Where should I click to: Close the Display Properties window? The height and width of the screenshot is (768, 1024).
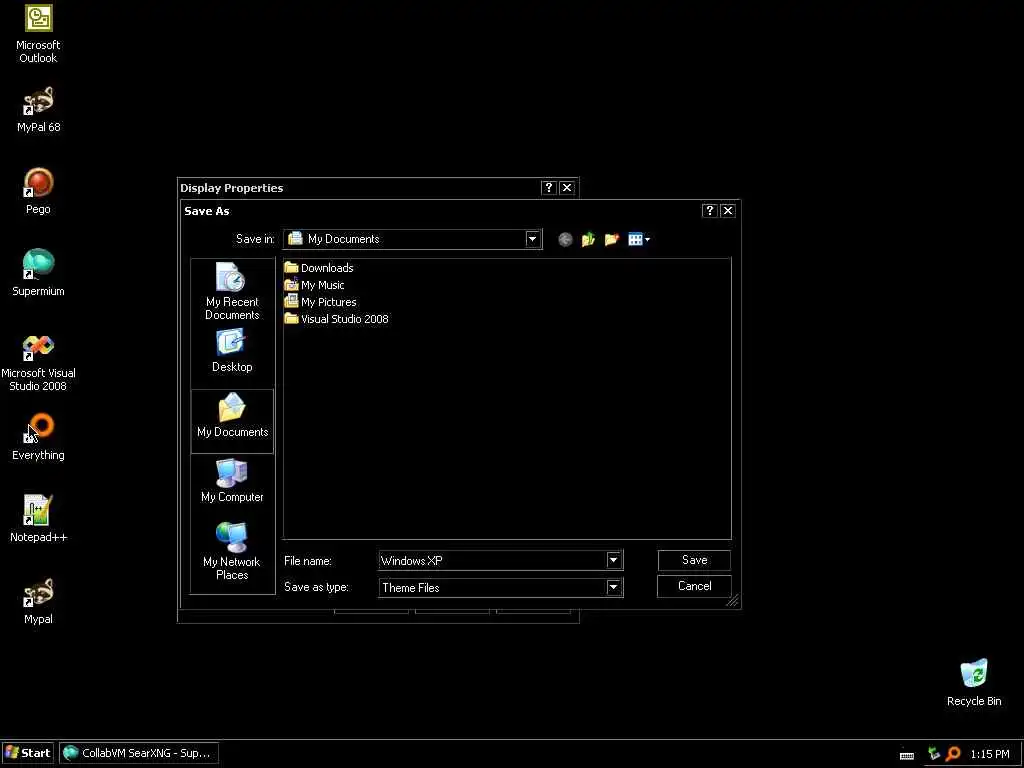[567, 187]
